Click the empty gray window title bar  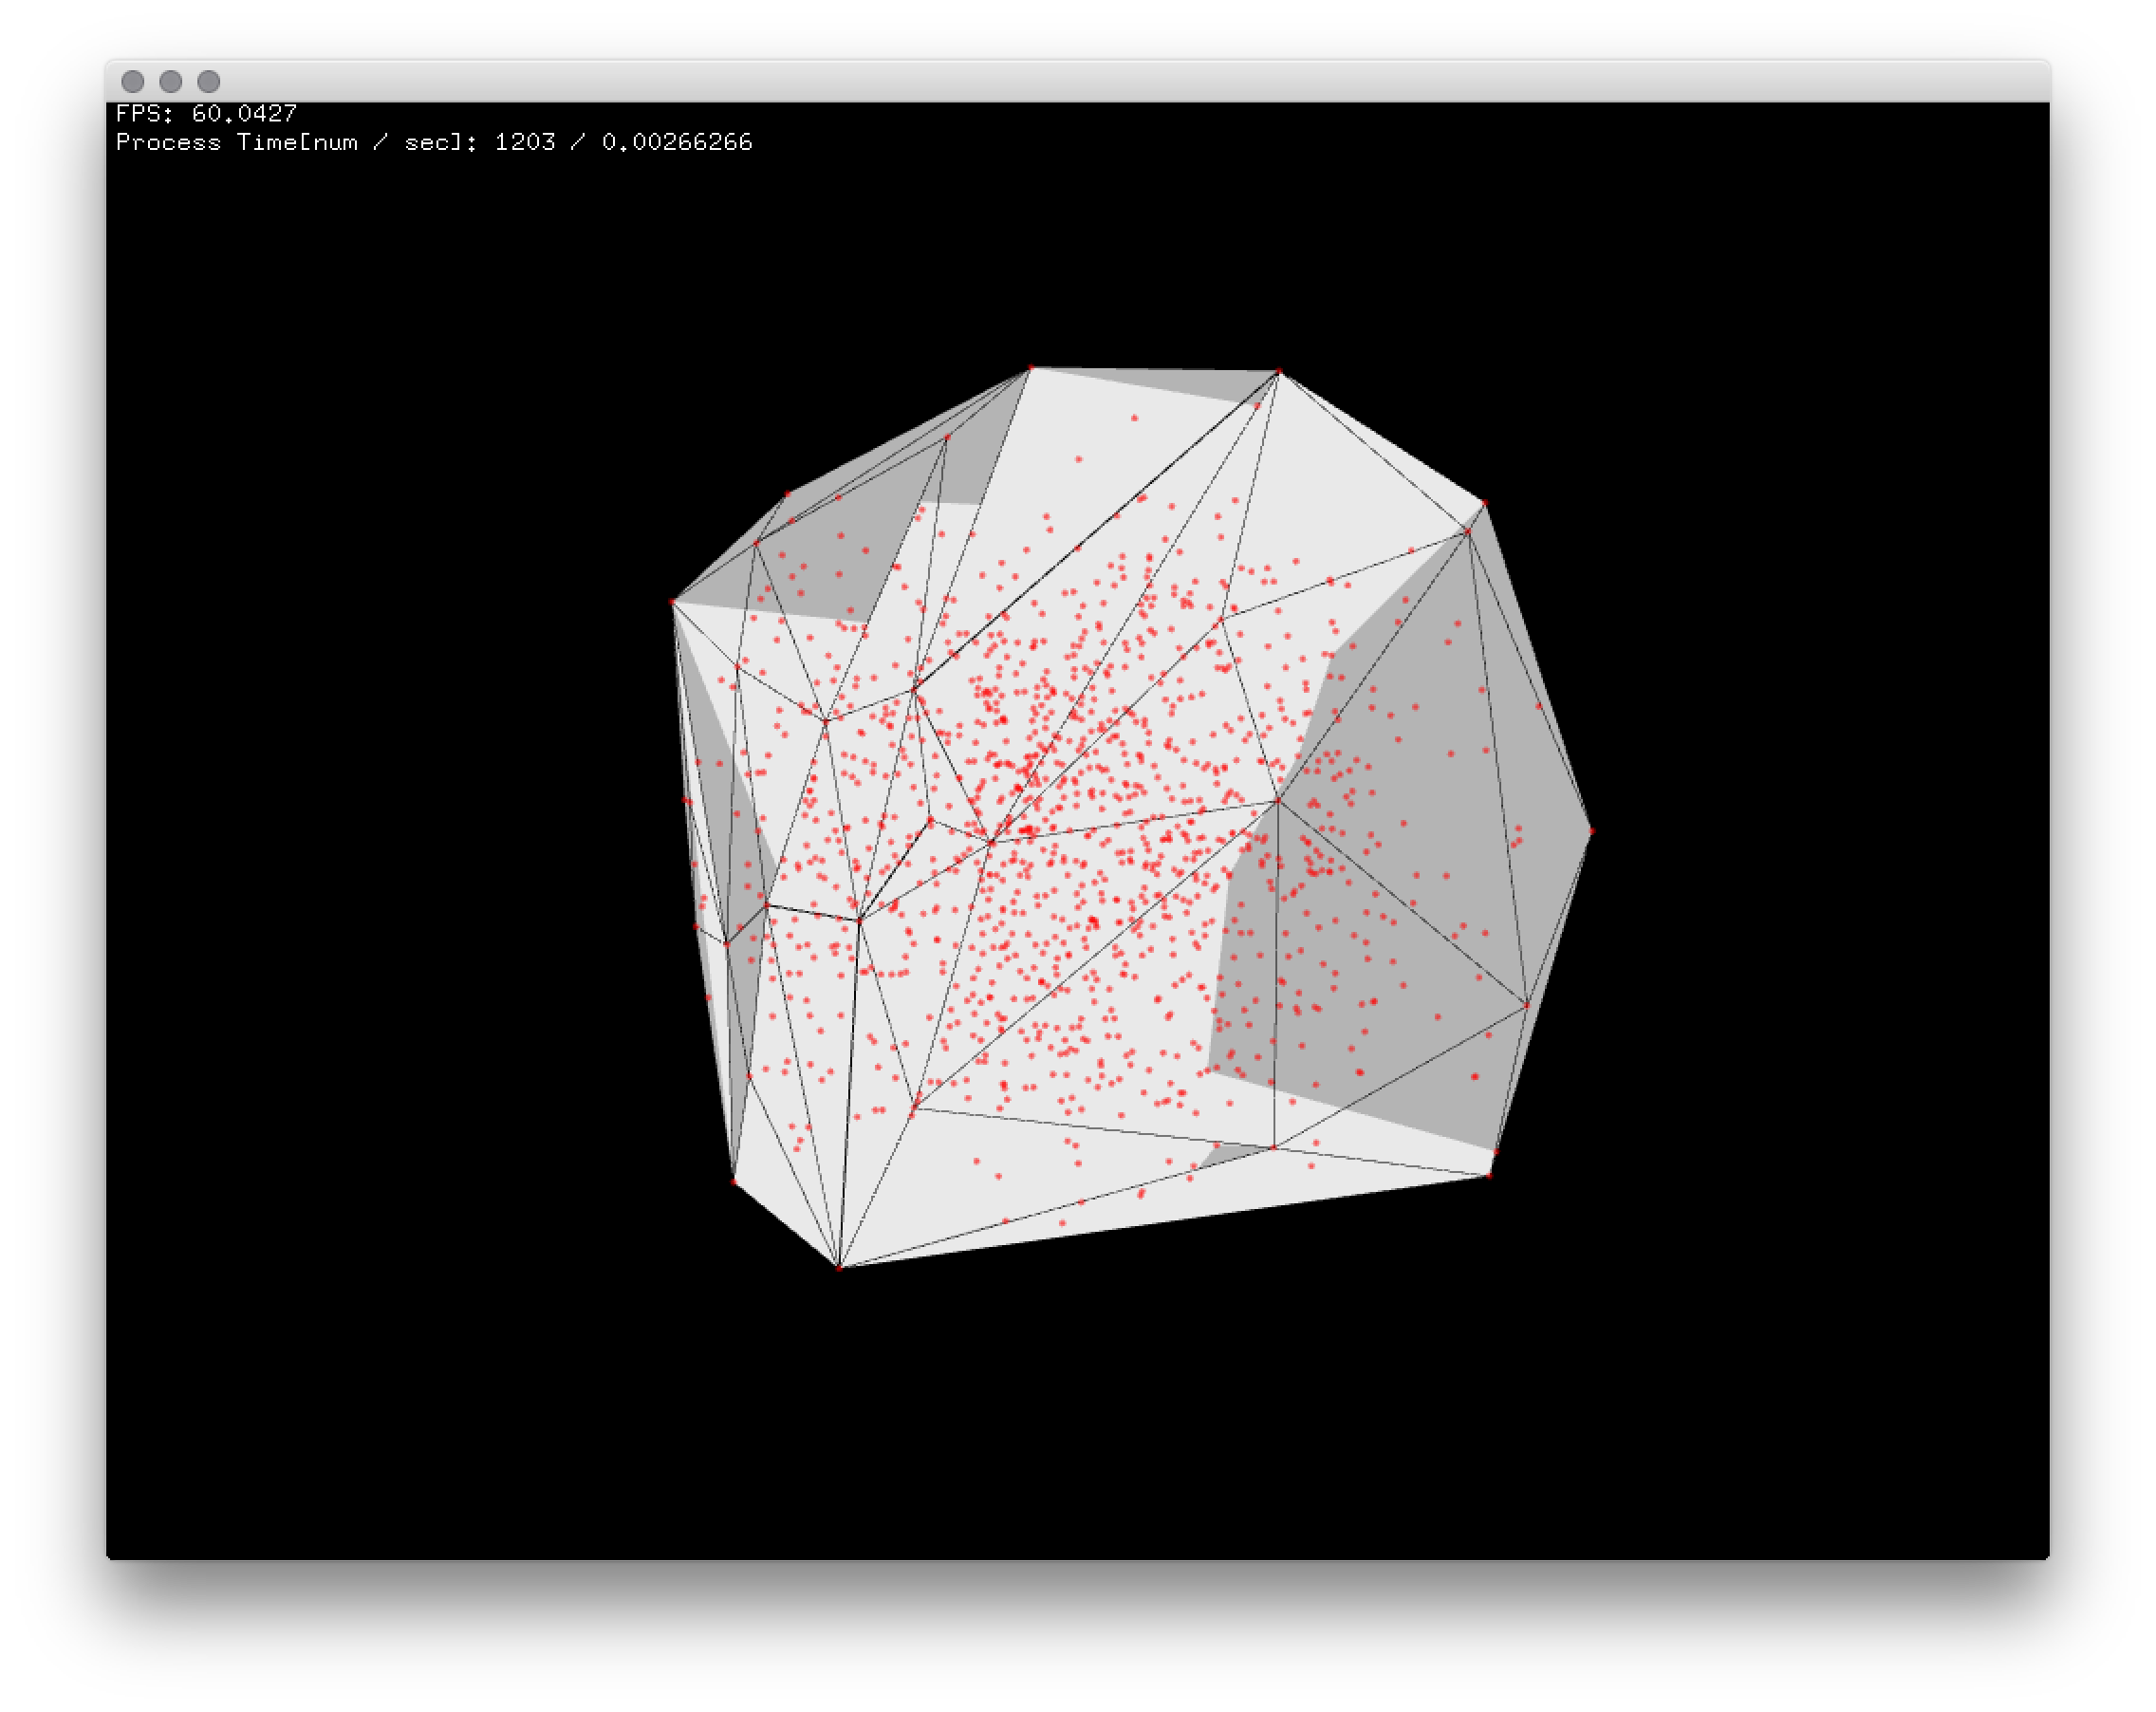(x=1100, y=81)
